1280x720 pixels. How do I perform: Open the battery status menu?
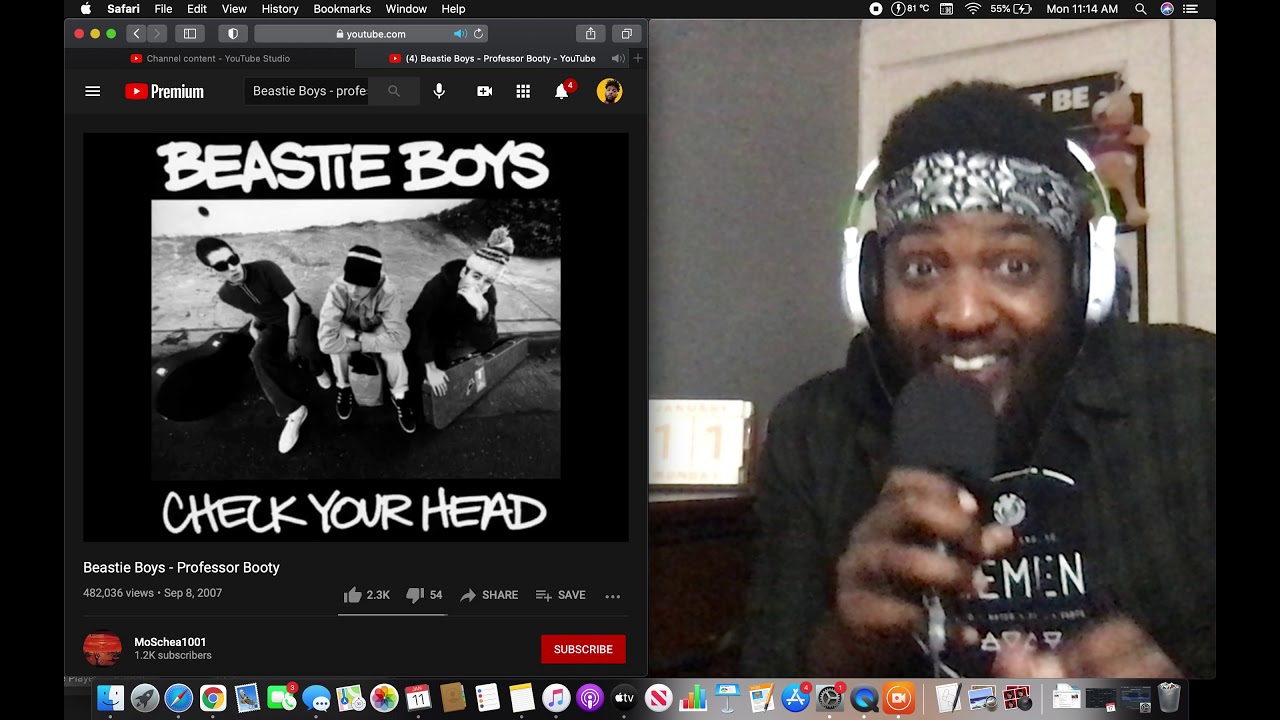point(1011,9)
